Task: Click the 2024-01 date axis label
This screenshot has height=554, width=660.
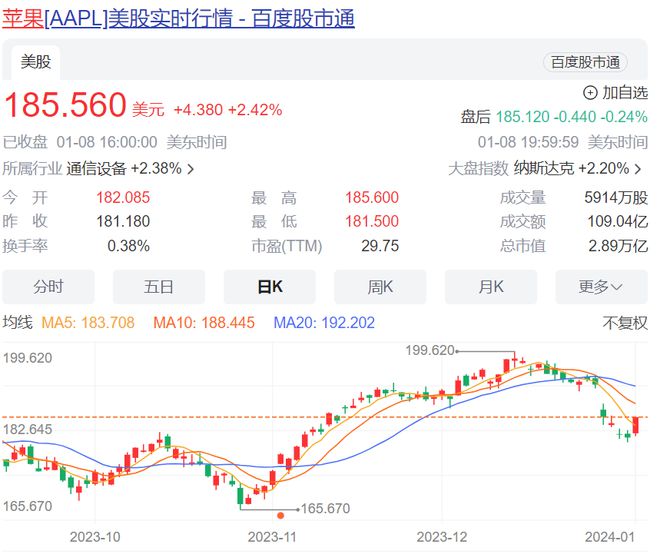Action: tap(610, 537)
